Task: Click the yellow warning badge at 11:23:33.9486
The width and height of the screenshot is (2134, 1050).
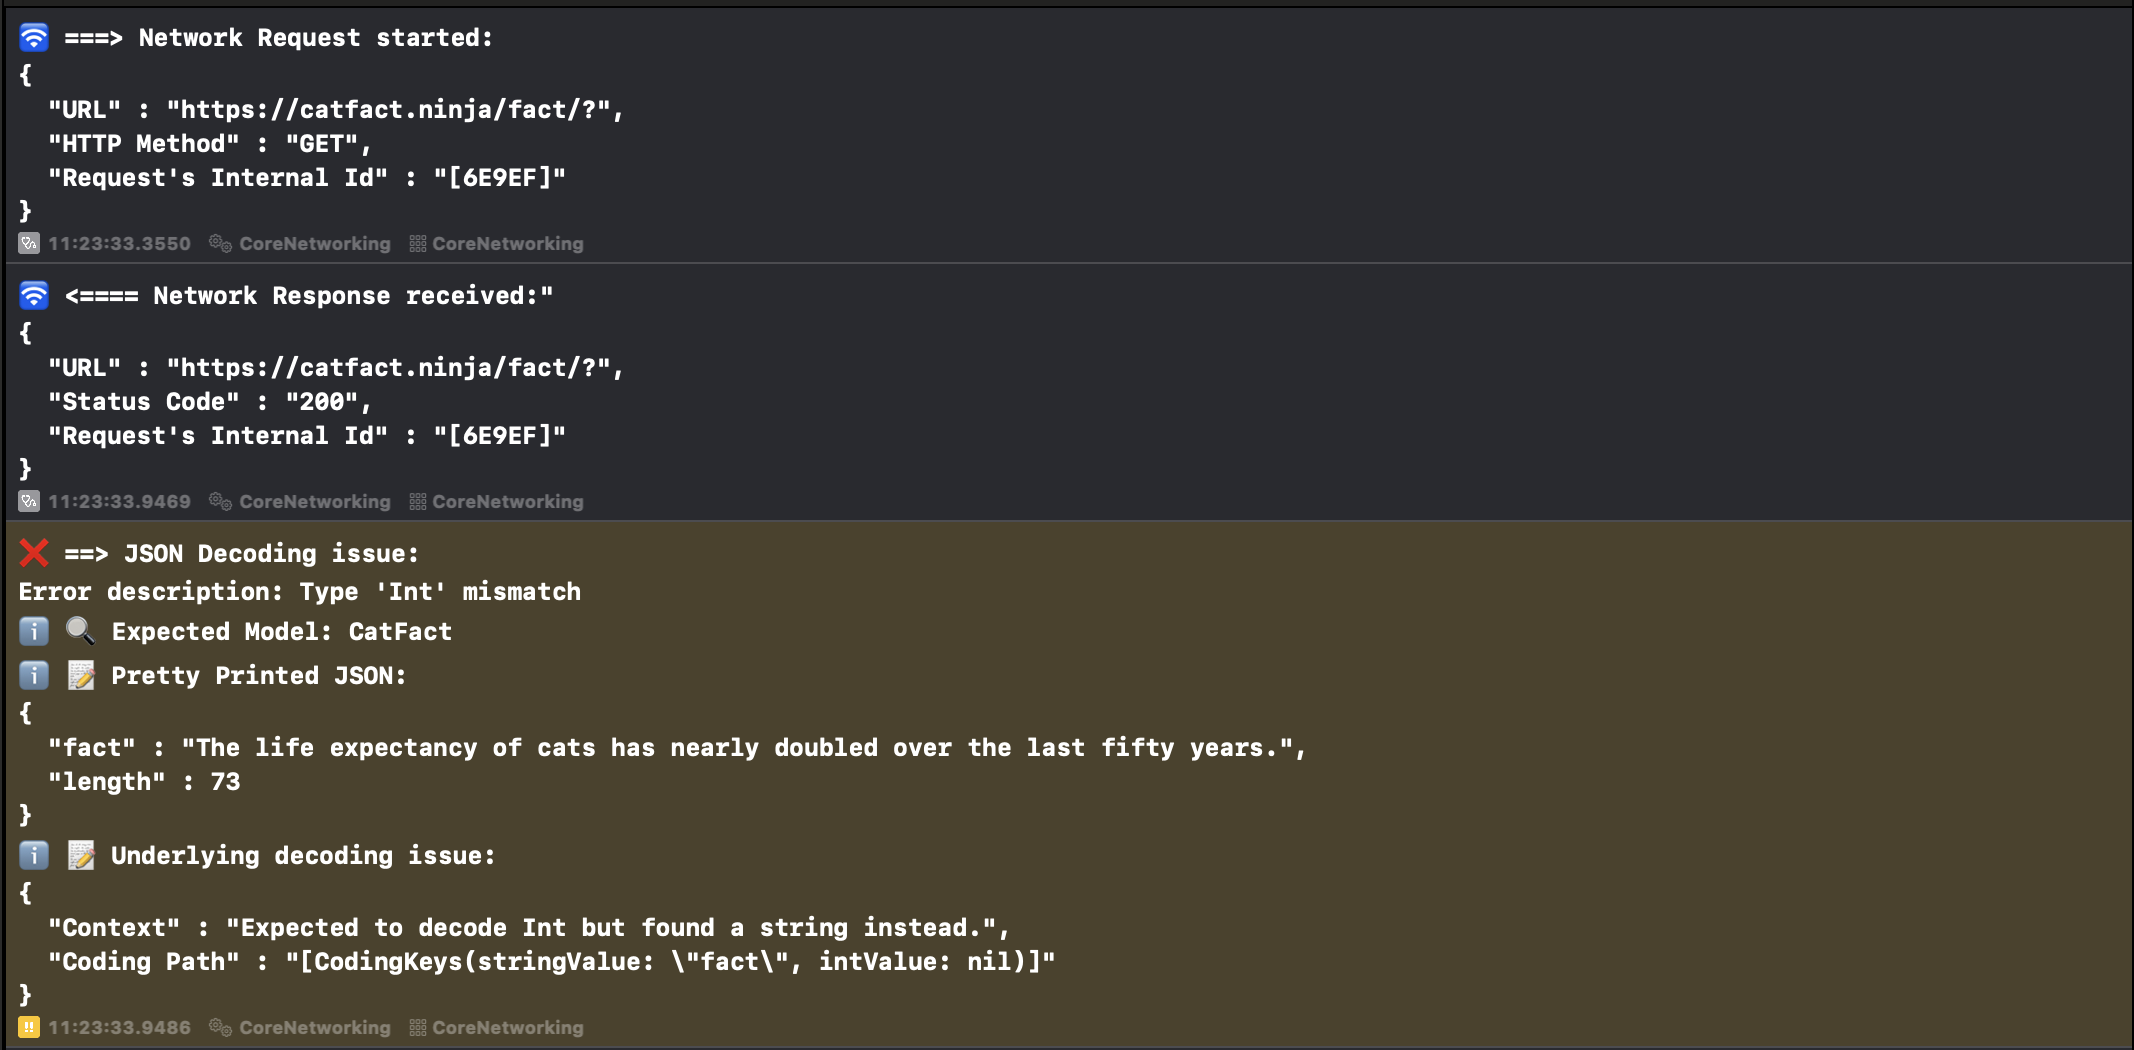Action: 29,1027
